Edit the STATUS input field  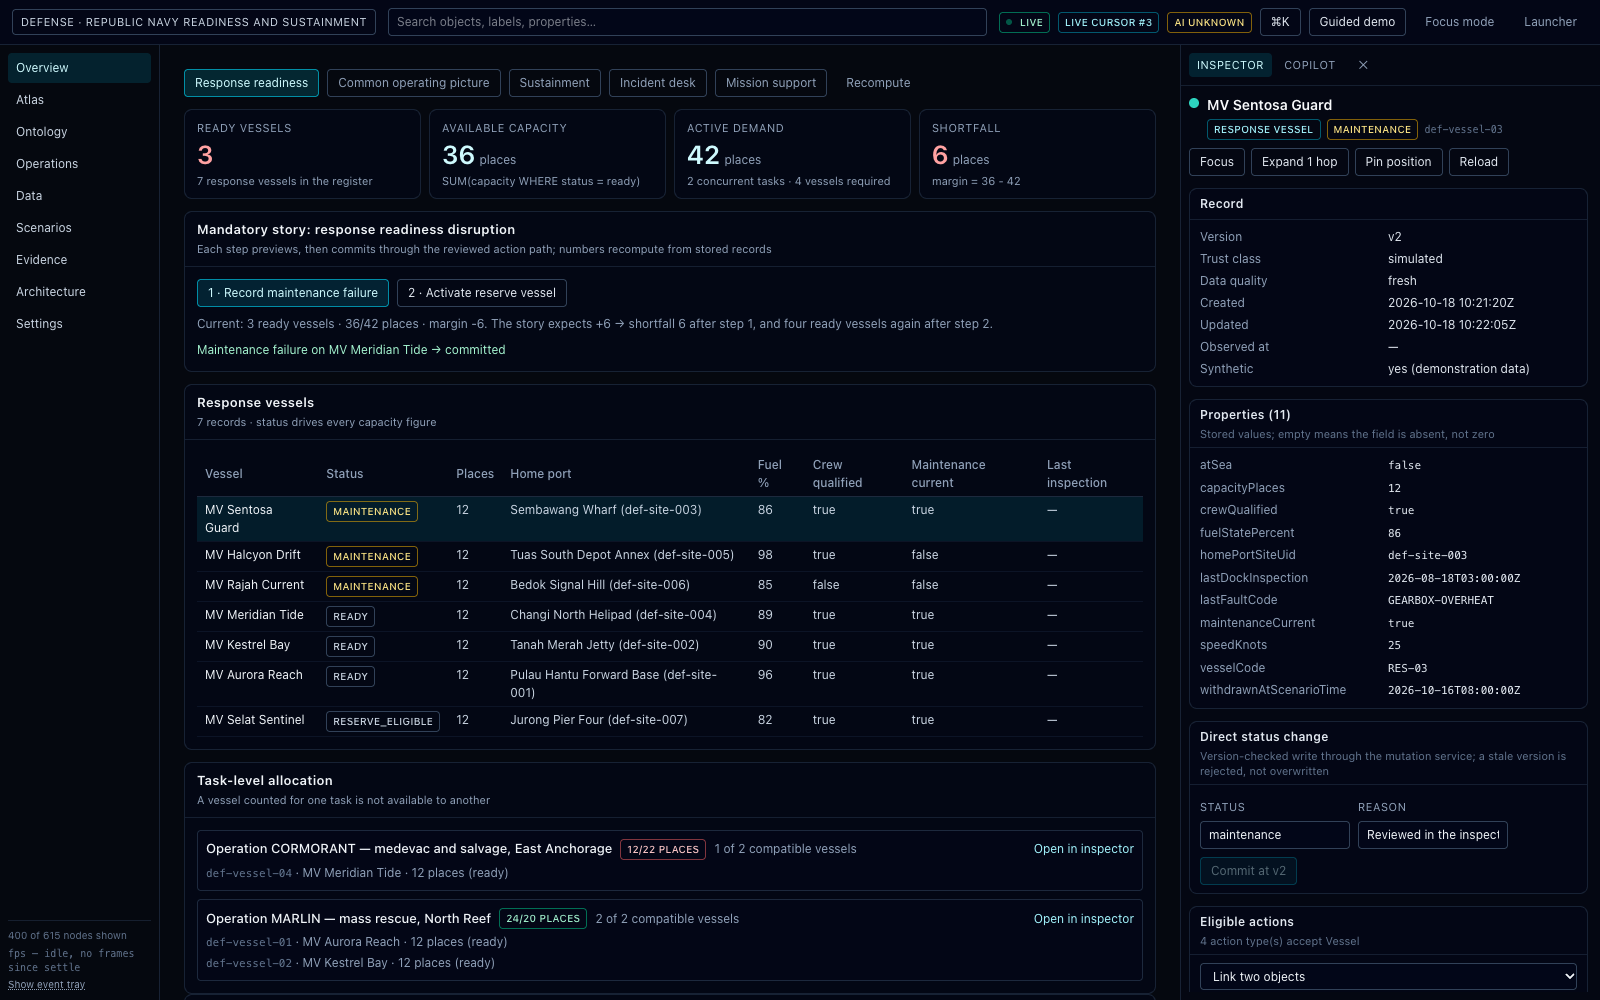click(x=1274, y=835)
